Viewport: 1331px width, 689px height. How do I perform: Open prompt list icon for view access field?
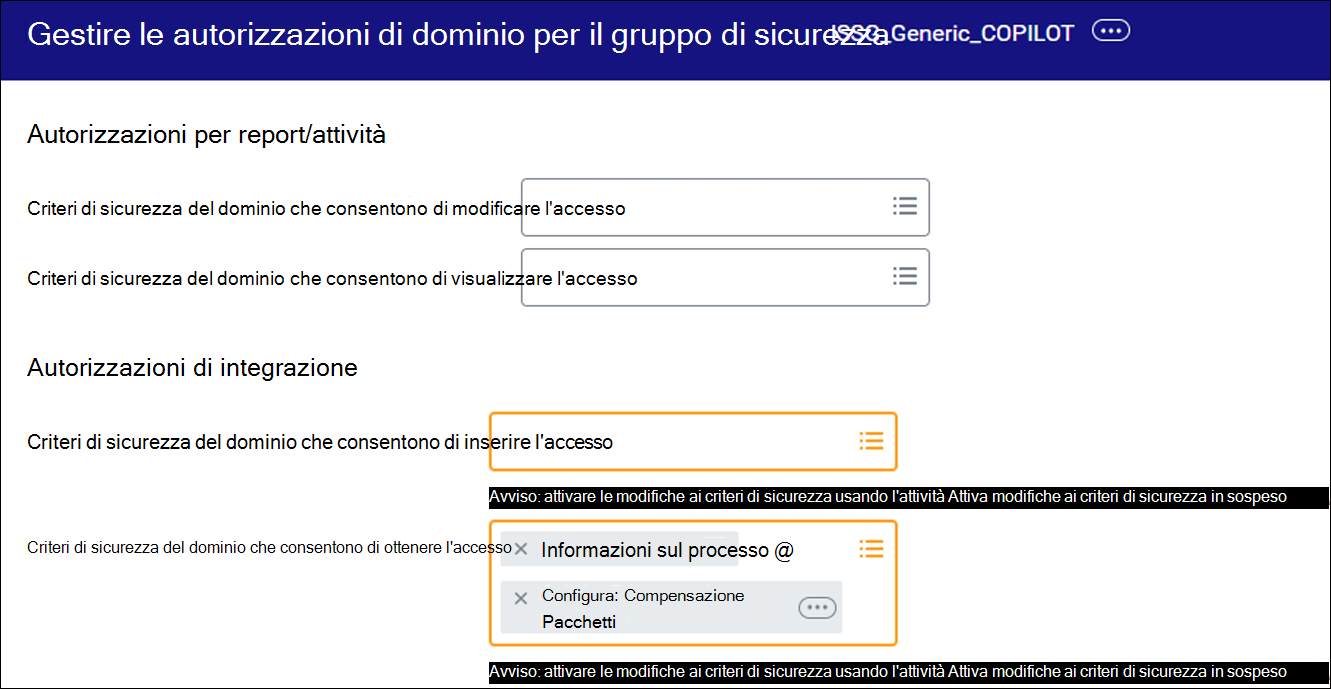[905, 276]
